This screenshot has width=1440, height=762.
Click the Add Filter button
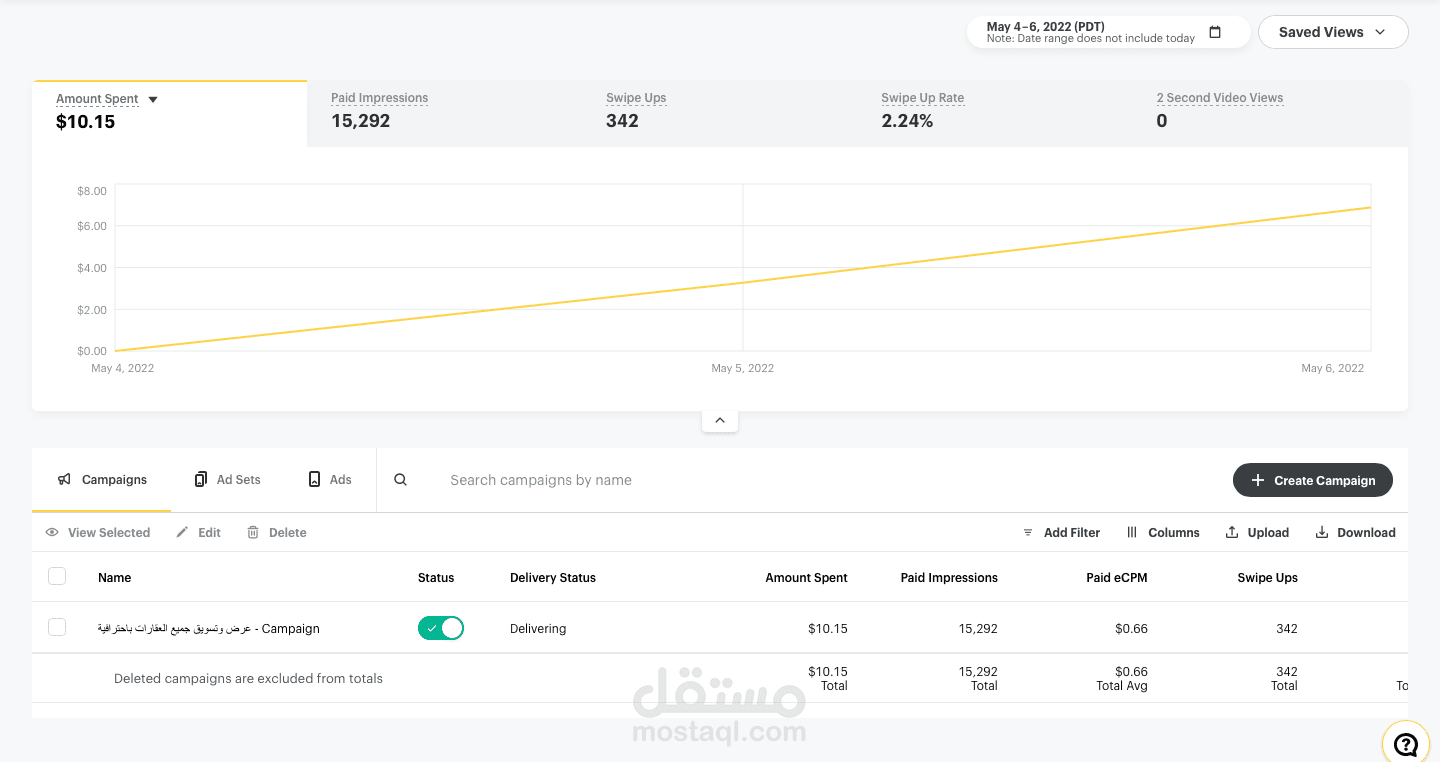(1061, 533)
